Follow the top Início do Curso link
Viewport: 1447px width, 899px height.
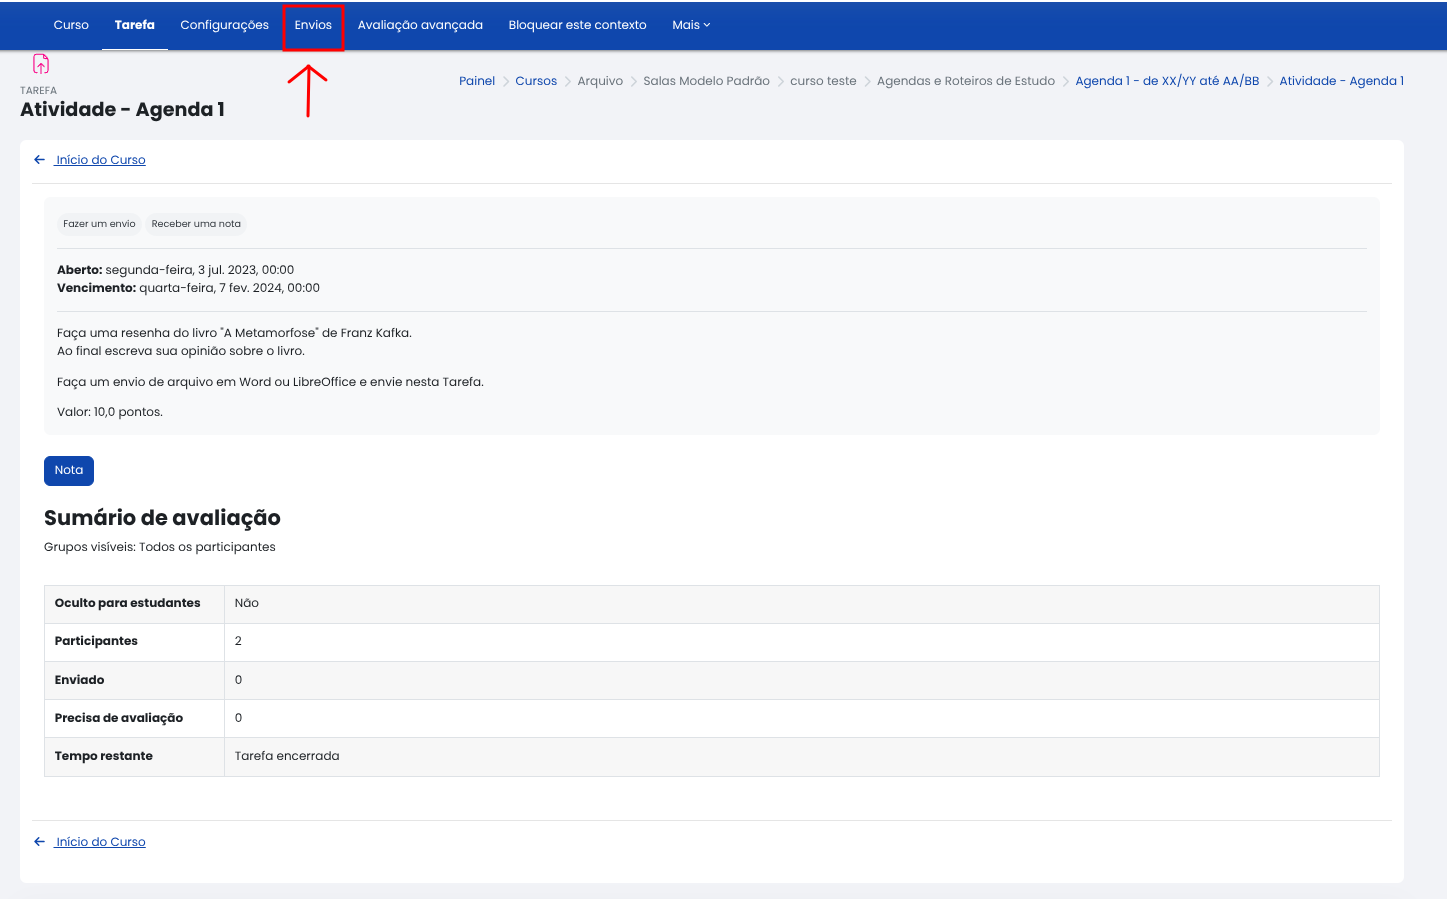pyautogui.click(x=100, y=160)
